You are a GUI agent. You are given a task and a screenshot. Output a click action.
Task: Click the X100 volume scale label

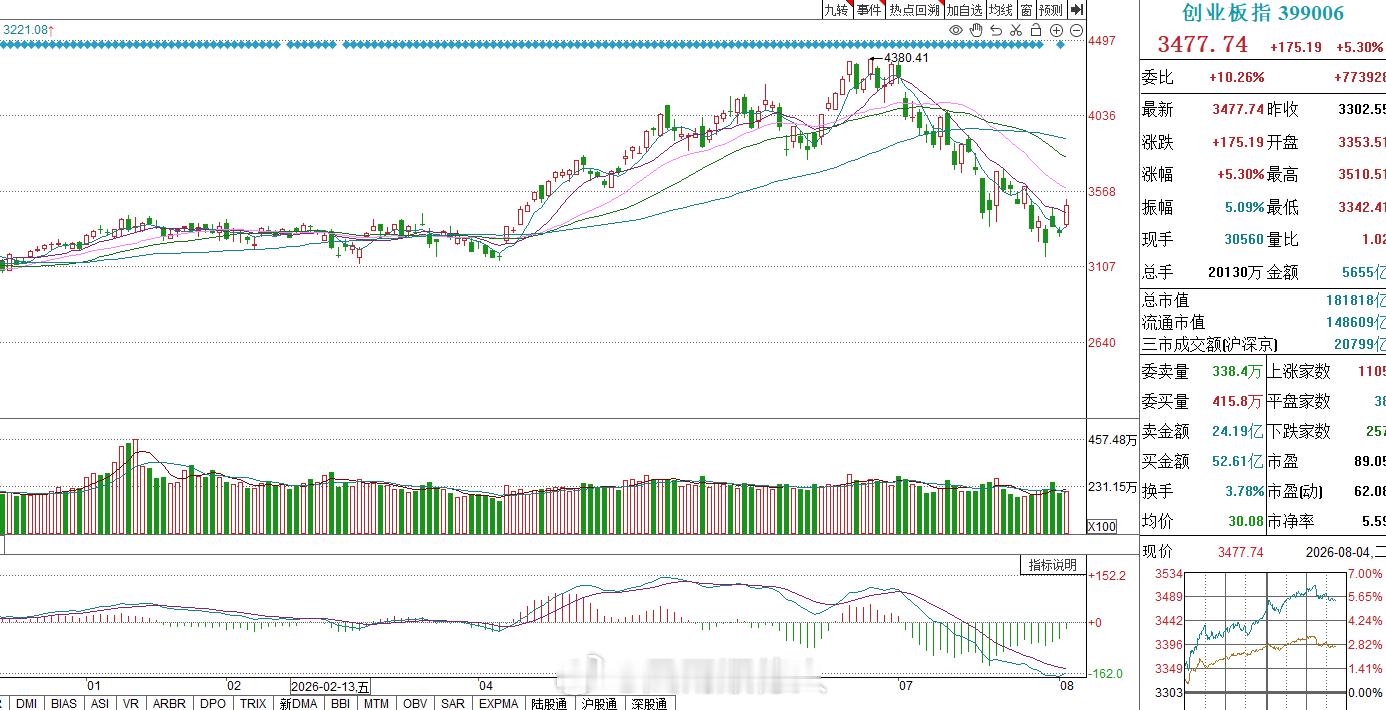(1102, 526)
